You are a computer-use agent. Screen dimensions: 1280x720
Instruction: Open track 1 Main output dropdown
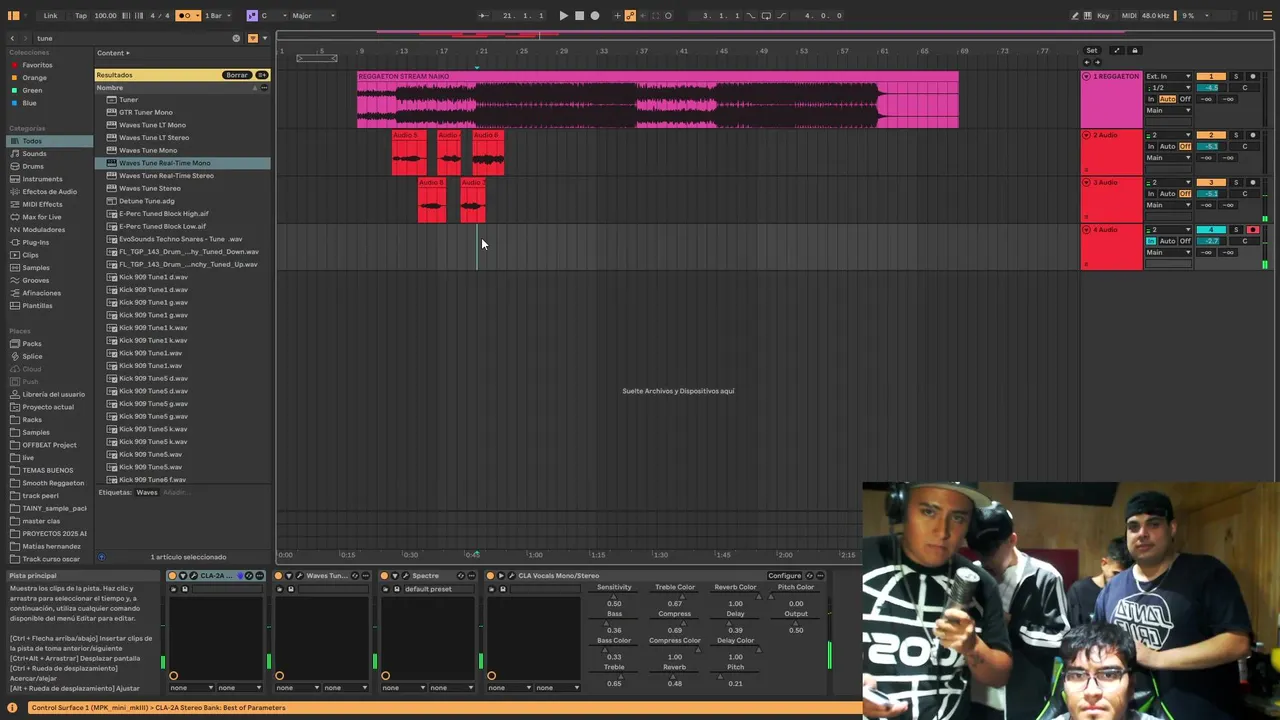[1168, 110]
